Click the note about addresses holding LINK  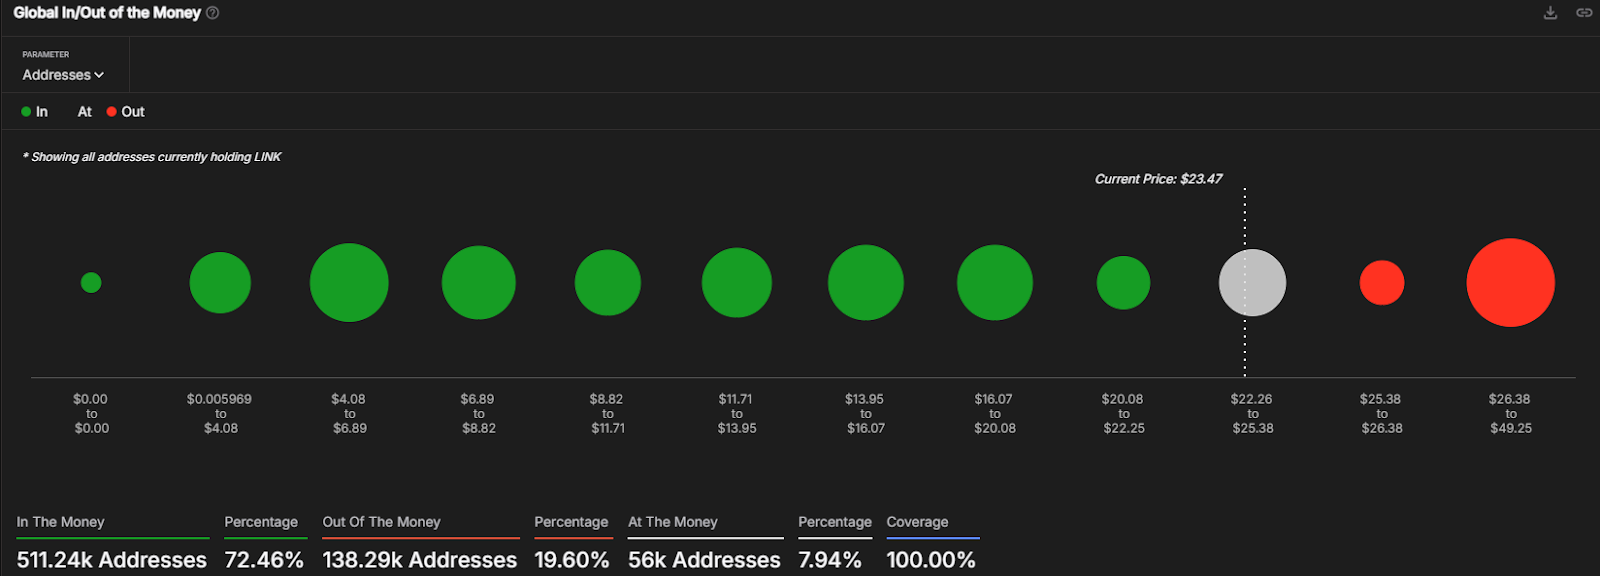[152, 157]
